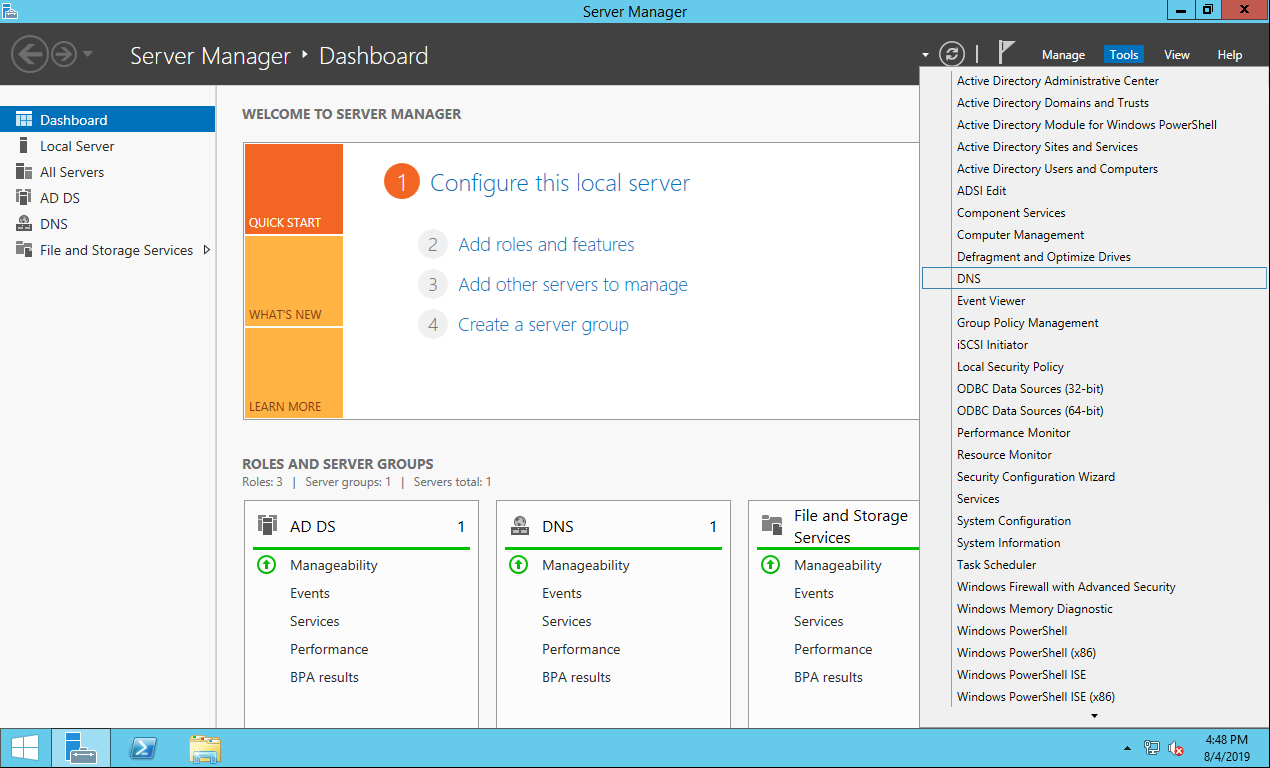Open the LEARN MORE tile

click(x=293, y=373)
